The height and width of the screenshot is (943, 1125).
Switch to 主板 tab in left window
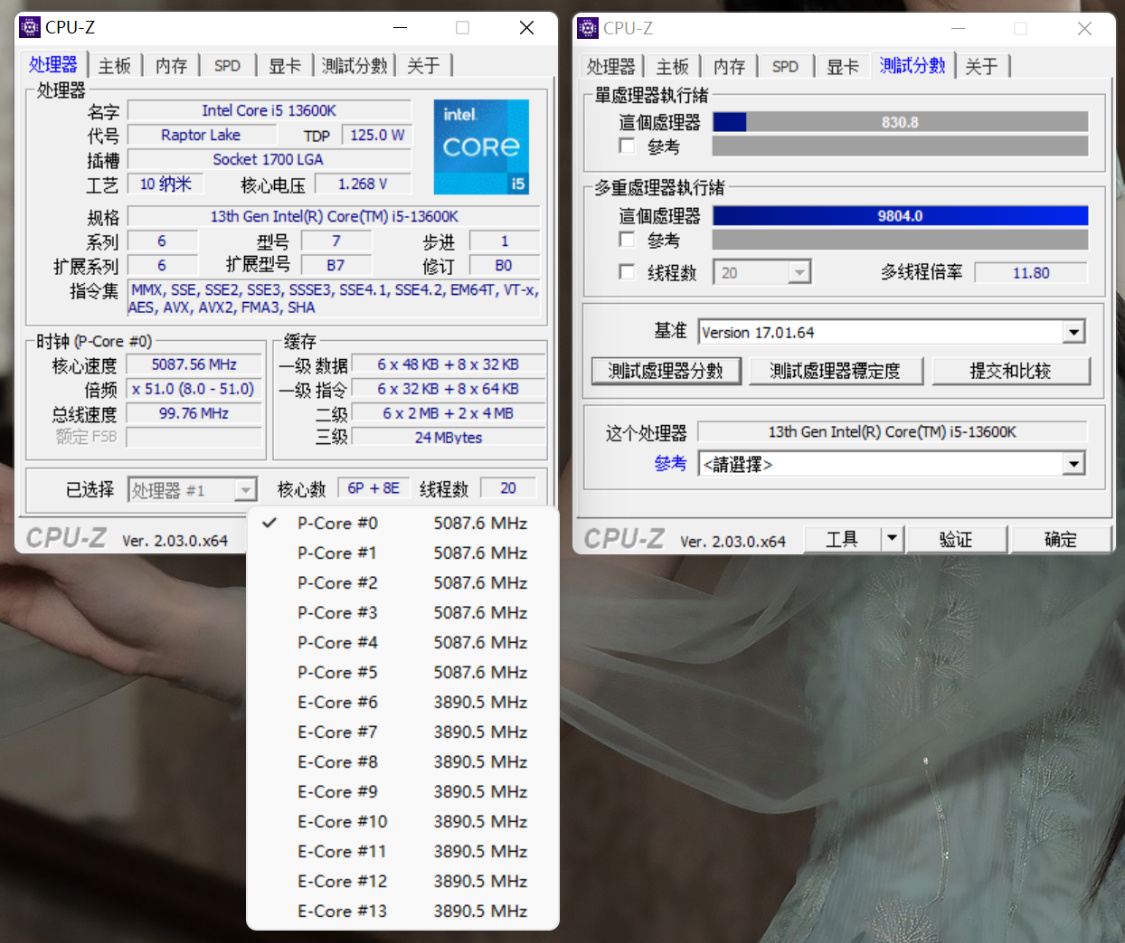coord(114,66)
